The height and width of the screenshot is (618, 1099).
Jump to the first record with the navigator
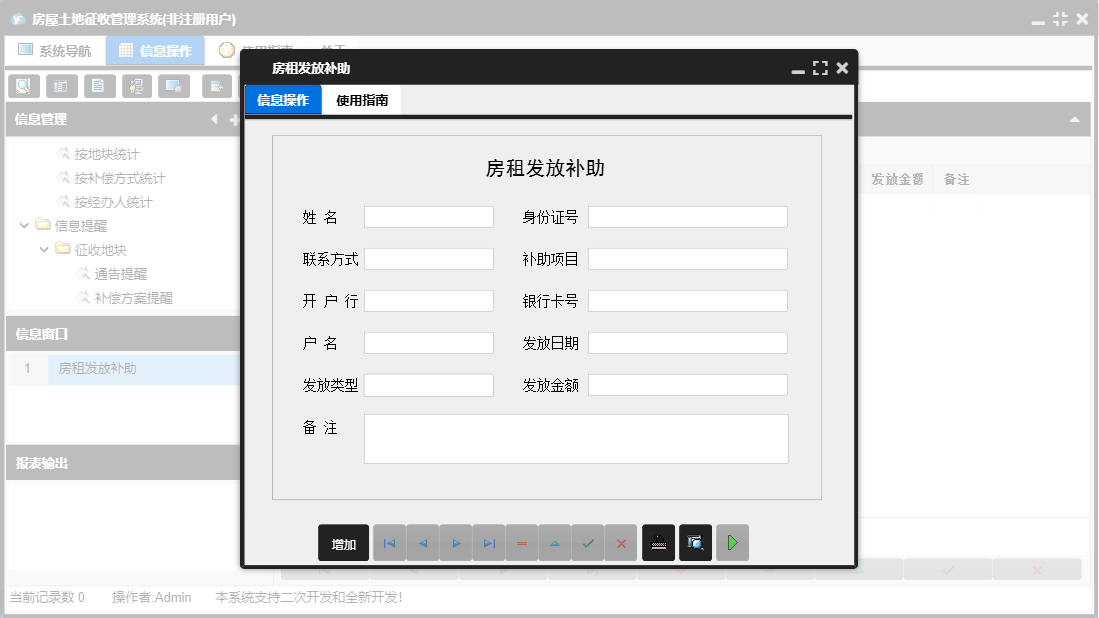(389, 542)
